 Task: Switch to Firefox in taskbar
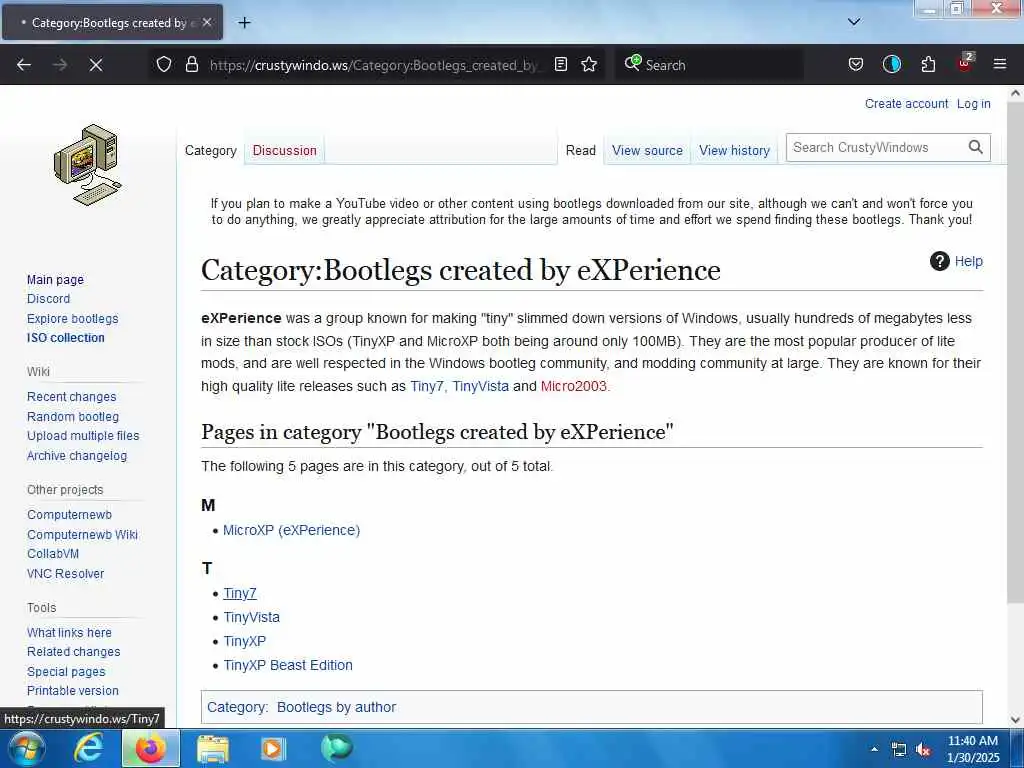[x=150, y=748]
